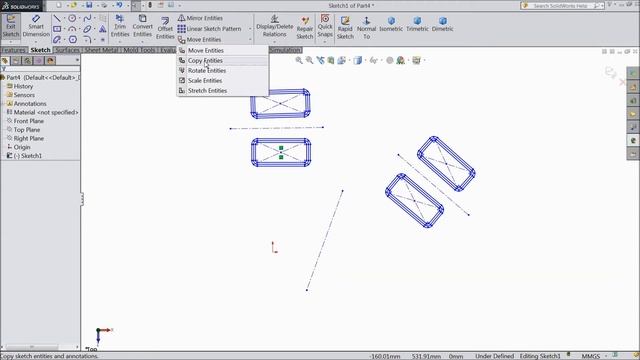Click Normal To view button

367,28
